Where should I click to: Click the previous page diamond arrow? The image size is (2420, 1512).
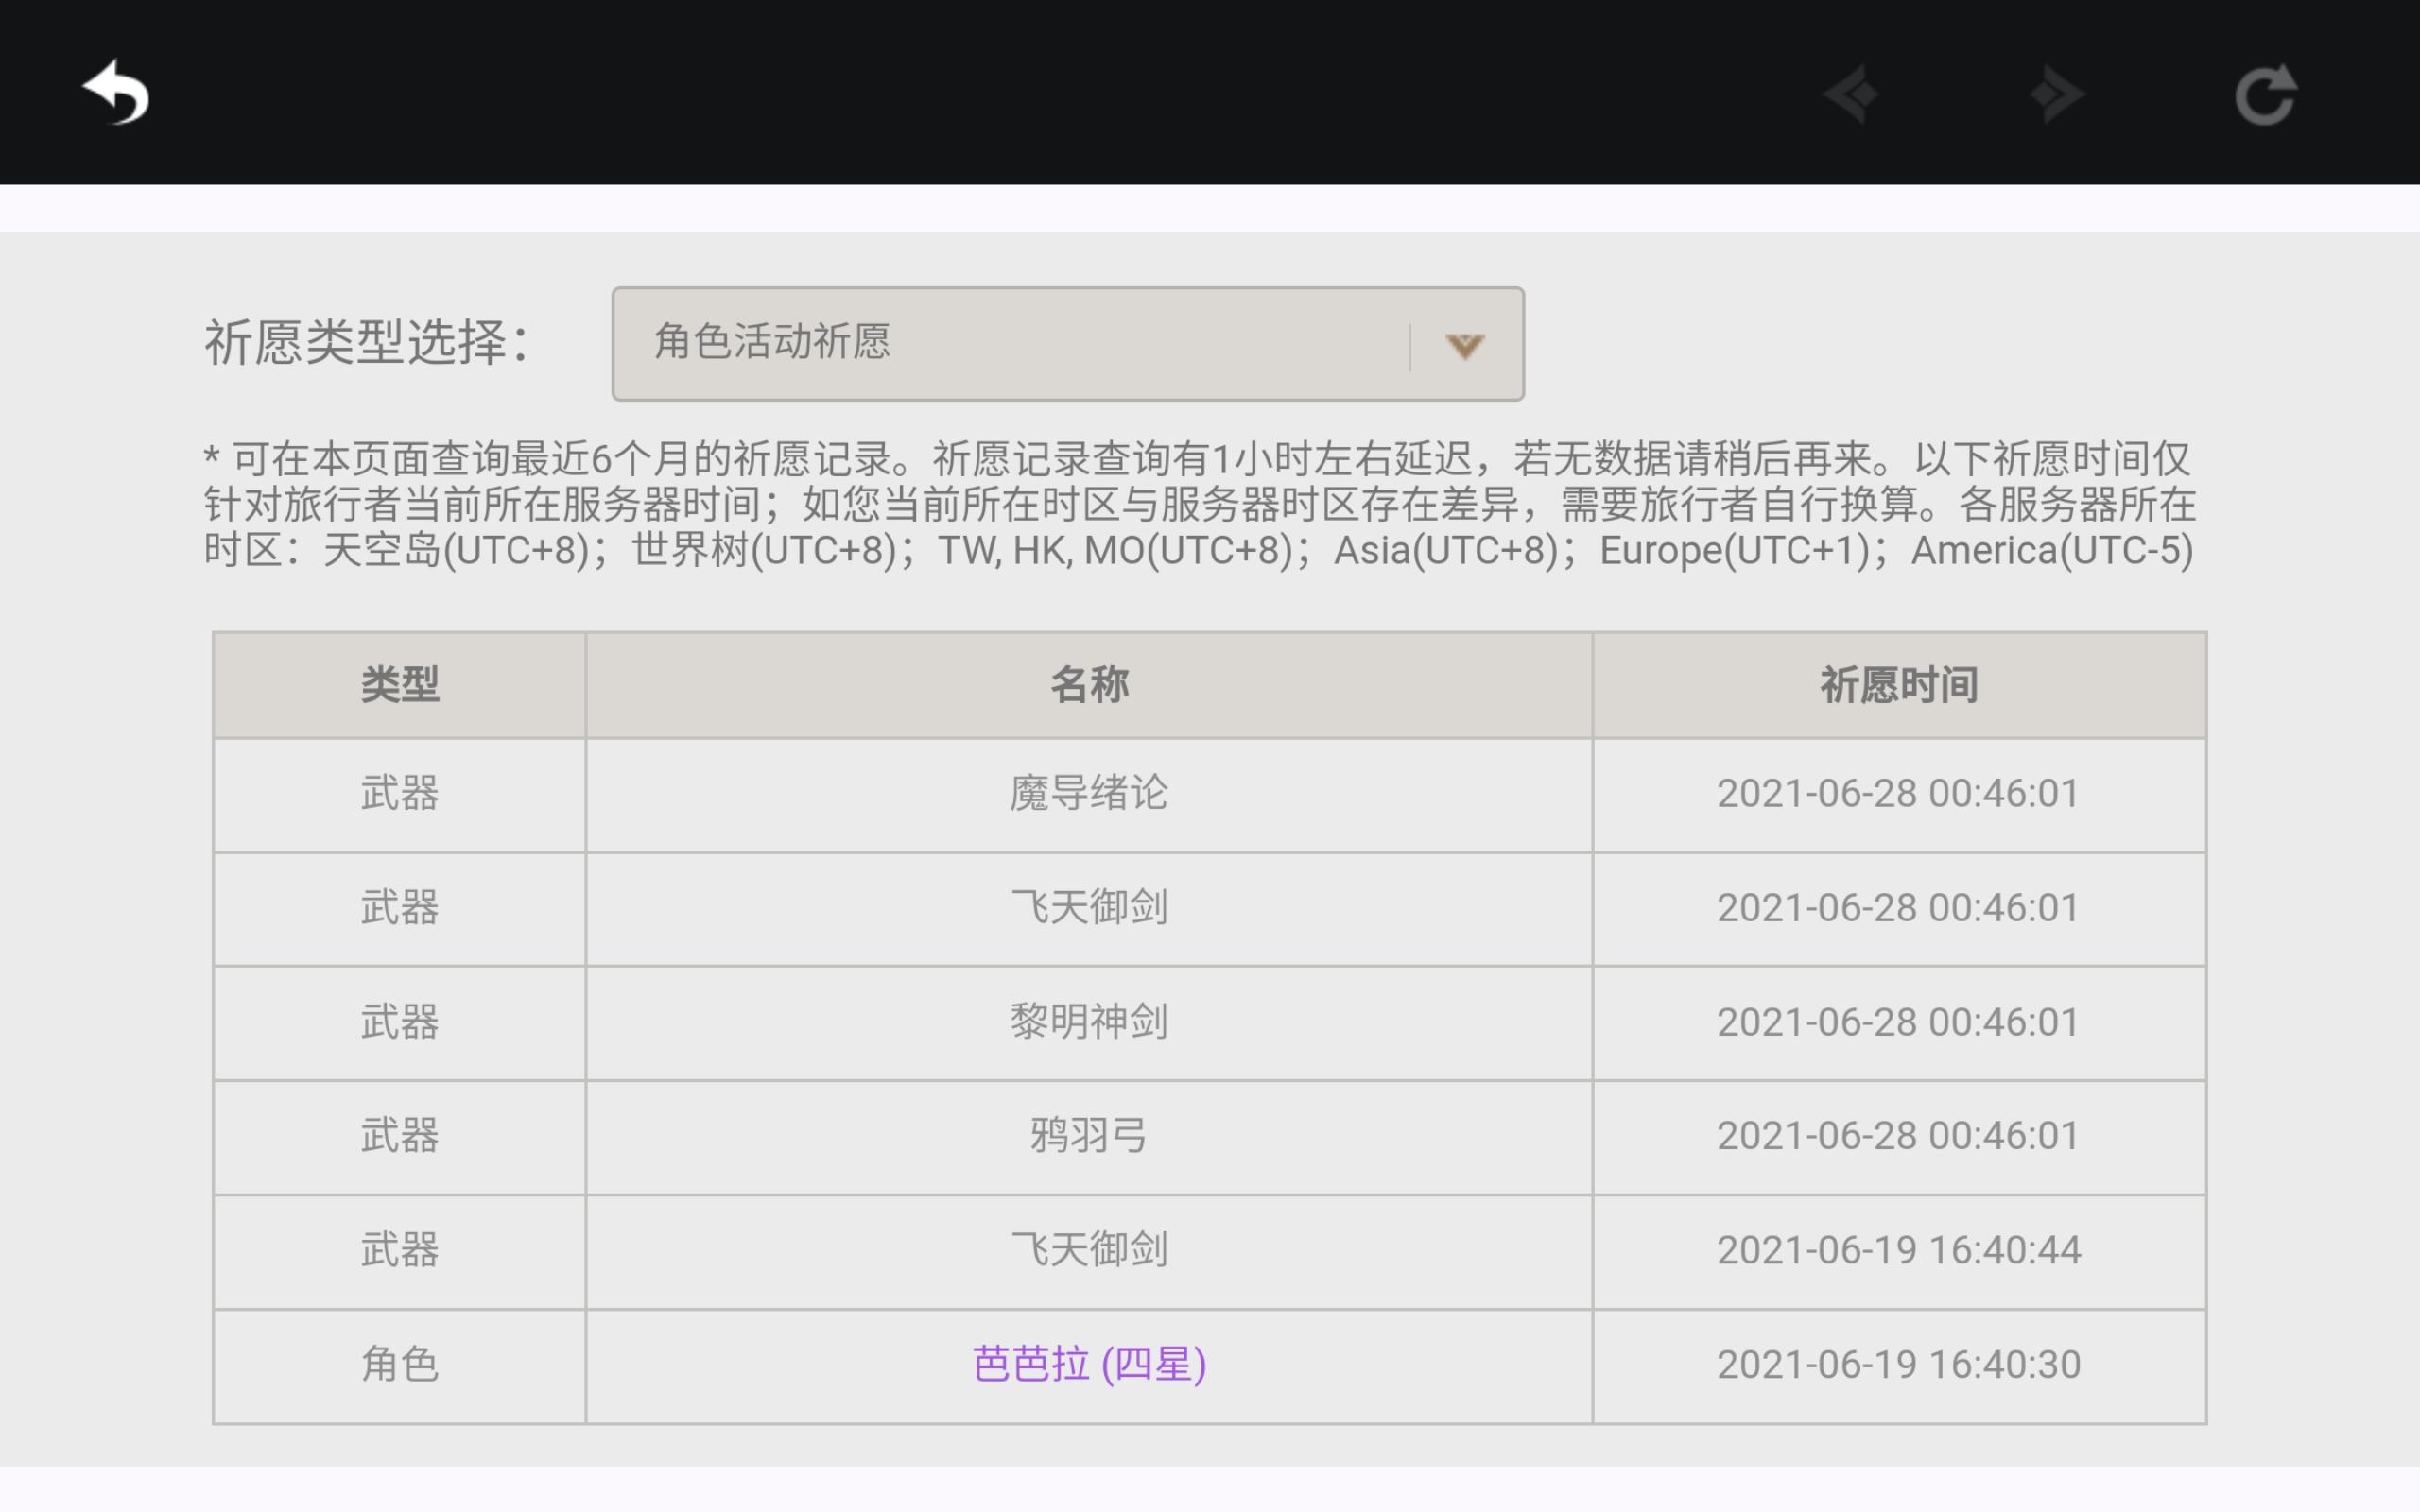1851,95
